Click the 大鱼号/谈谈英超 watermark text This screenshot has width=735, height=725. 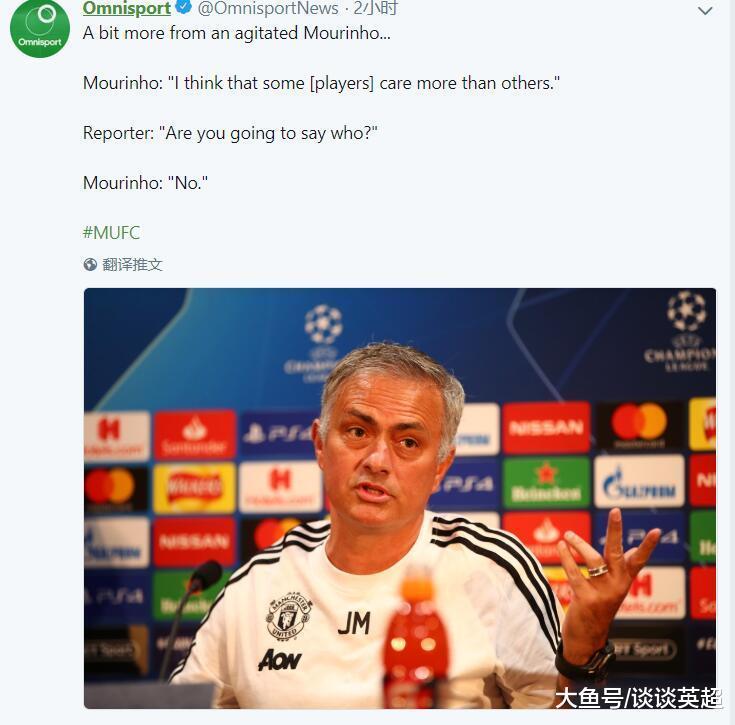point(638,698)
